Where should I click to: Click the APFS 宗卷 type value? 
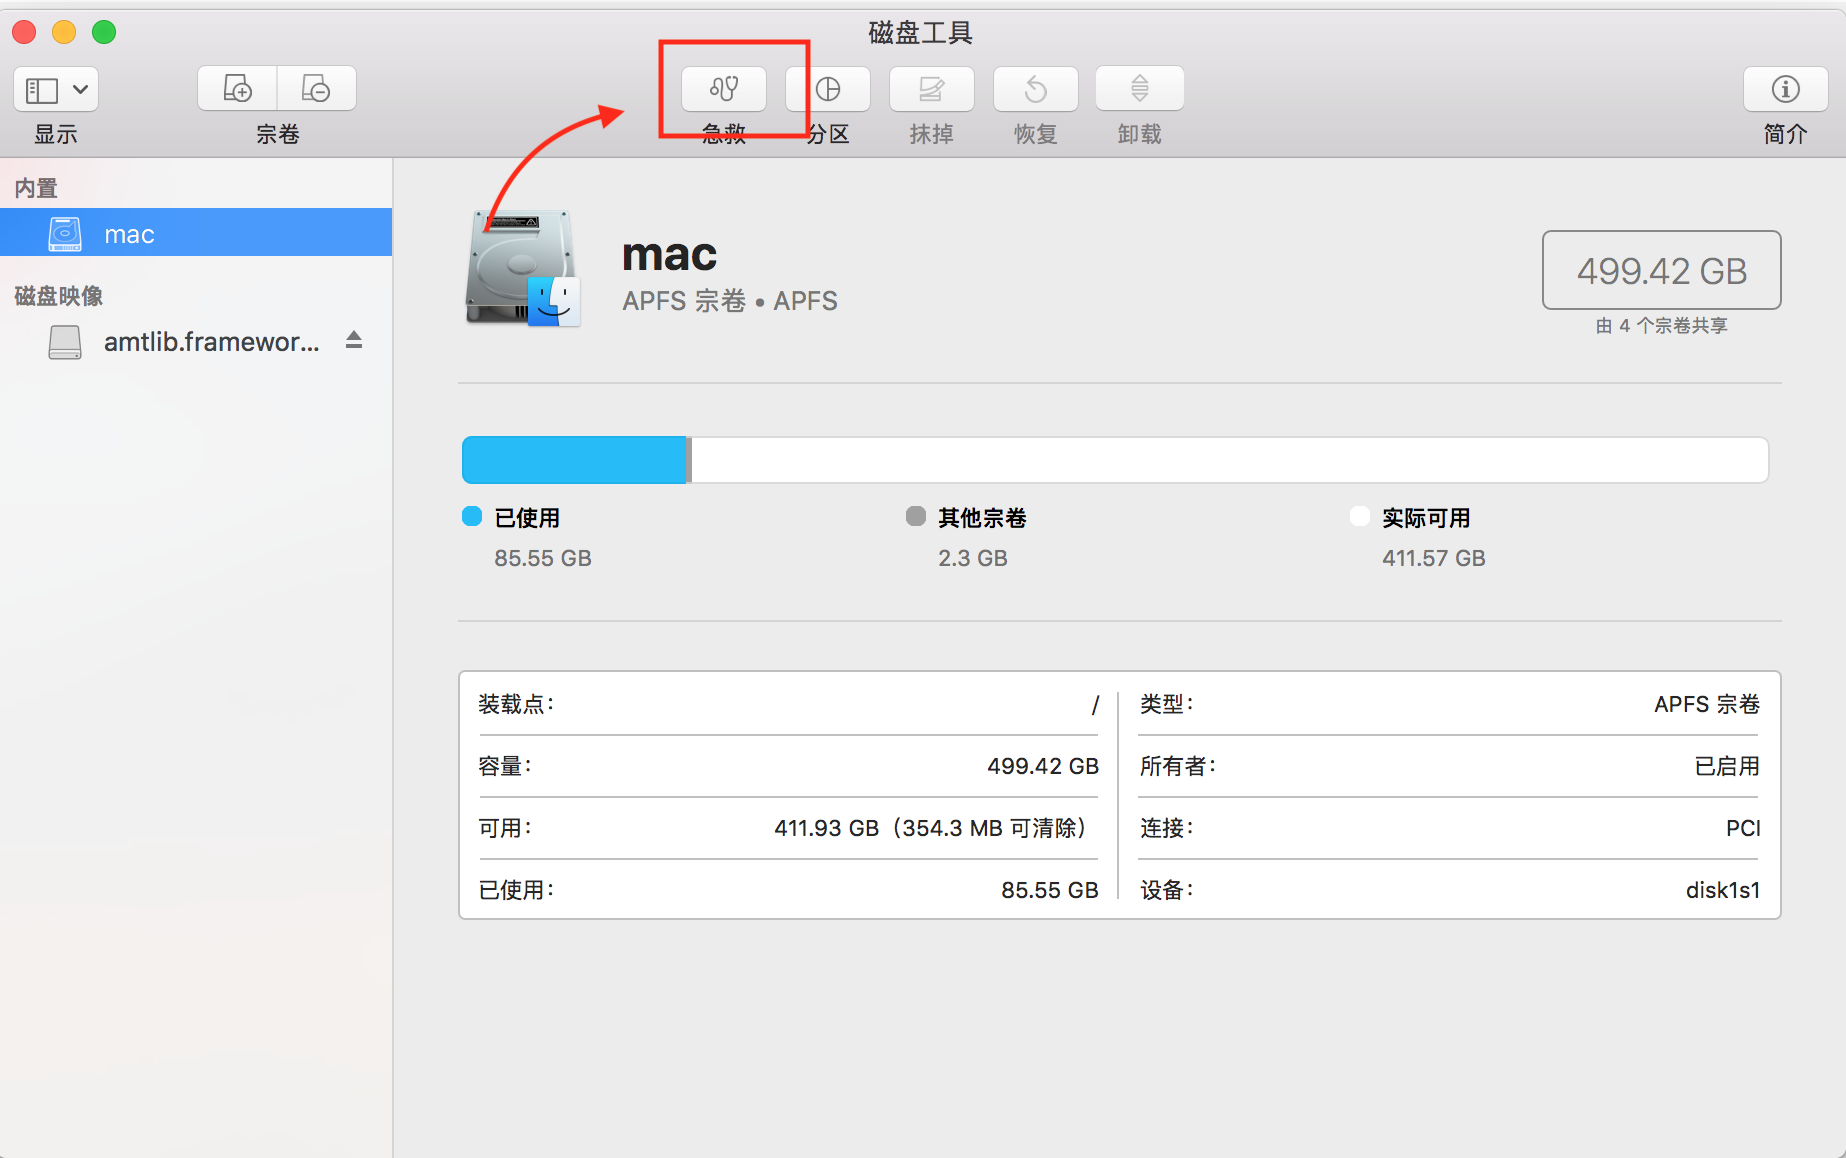(x=1707, y=704)
